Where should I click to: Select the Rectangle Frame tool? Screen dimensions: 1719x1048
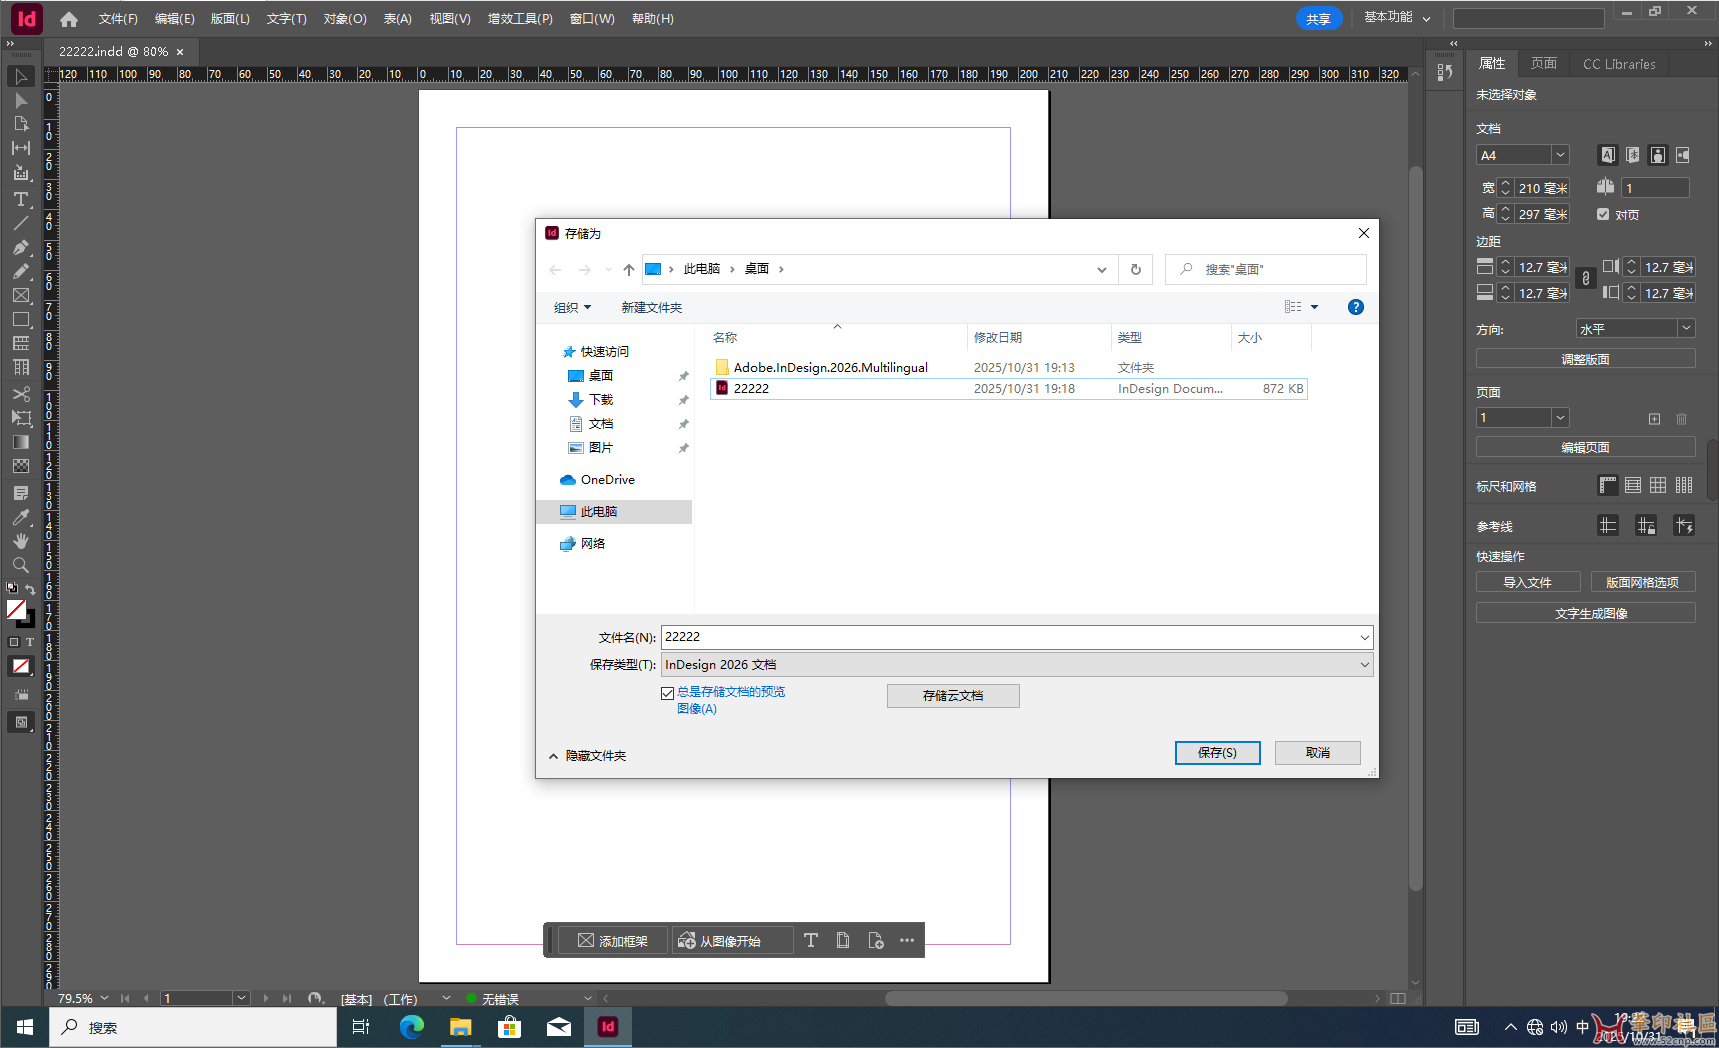tap(20, 295)
